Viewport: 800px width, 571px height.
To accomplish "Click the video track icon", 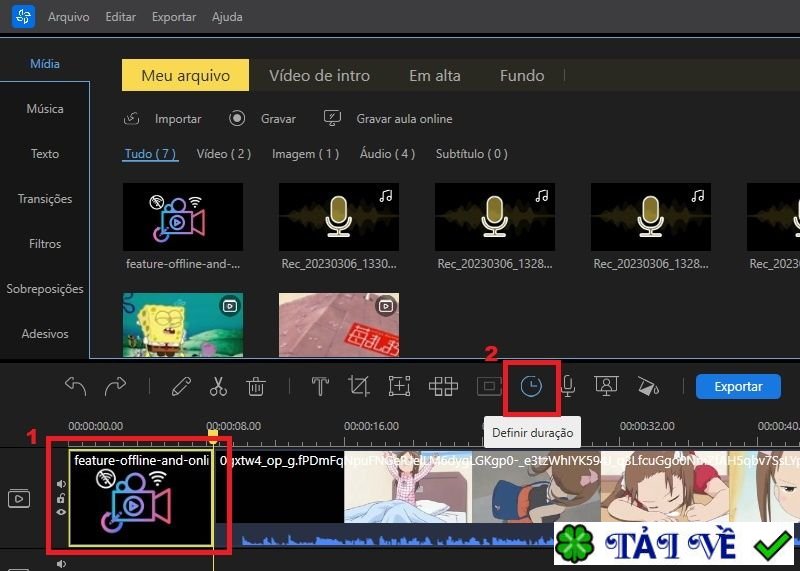I will 18,499.
